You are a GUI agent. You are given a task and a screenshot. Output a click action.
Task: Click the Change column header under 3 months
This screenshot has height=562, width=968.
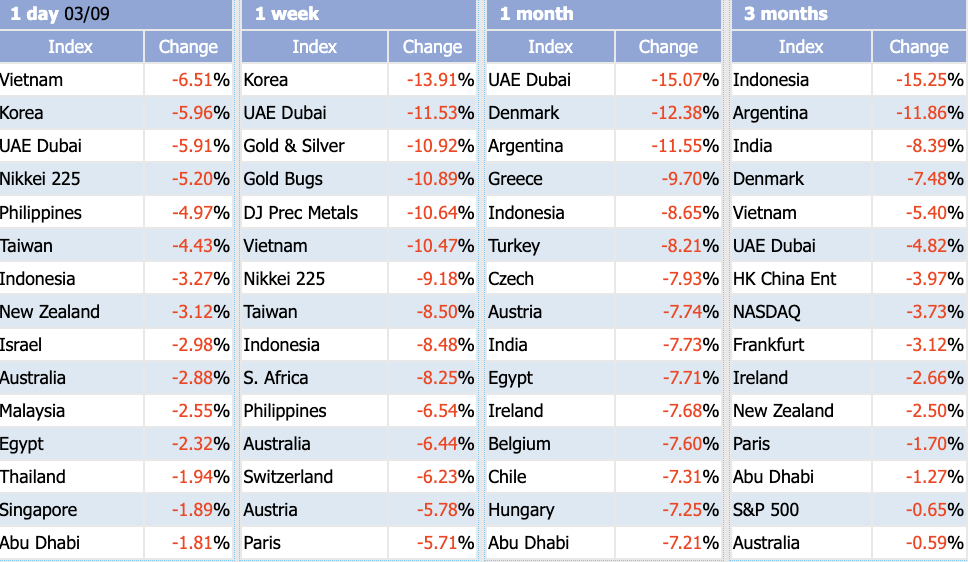pos(918,47)
